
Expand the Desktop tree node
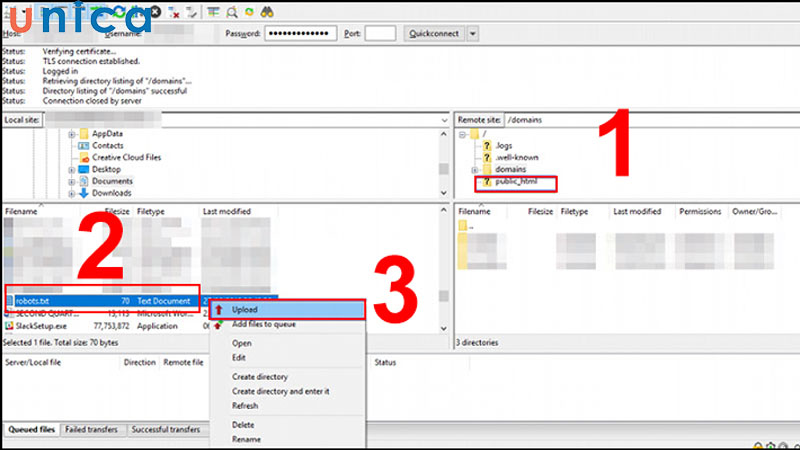click(x=71, y=170)
